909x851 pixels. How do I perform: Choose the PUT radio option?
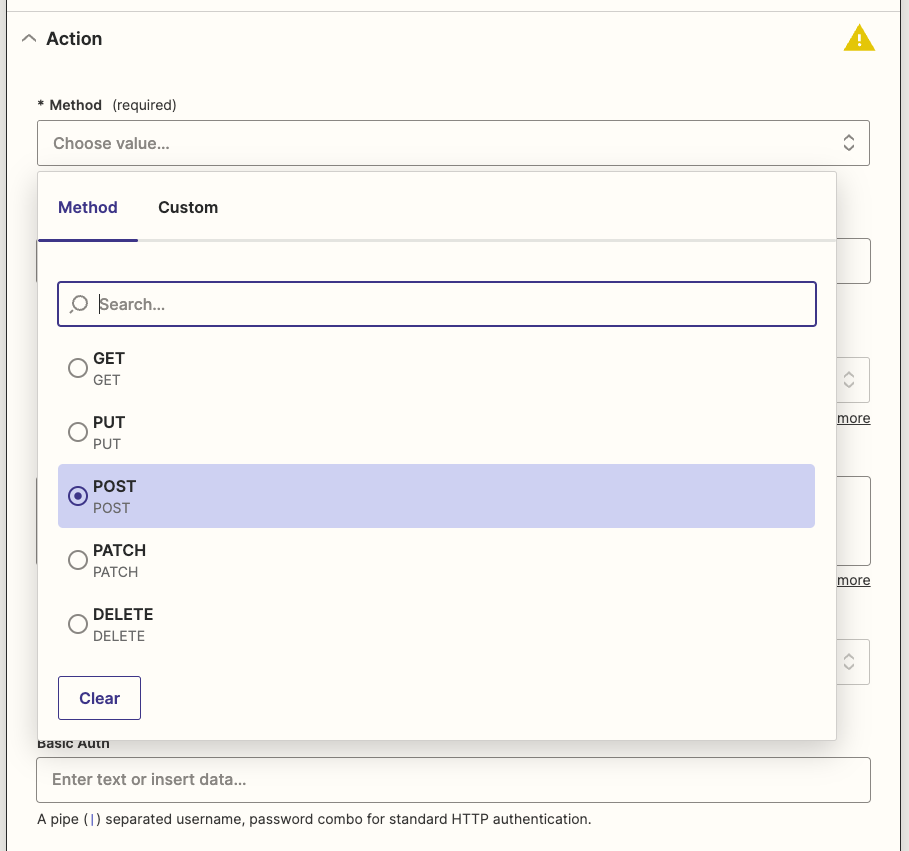(78, 432)
